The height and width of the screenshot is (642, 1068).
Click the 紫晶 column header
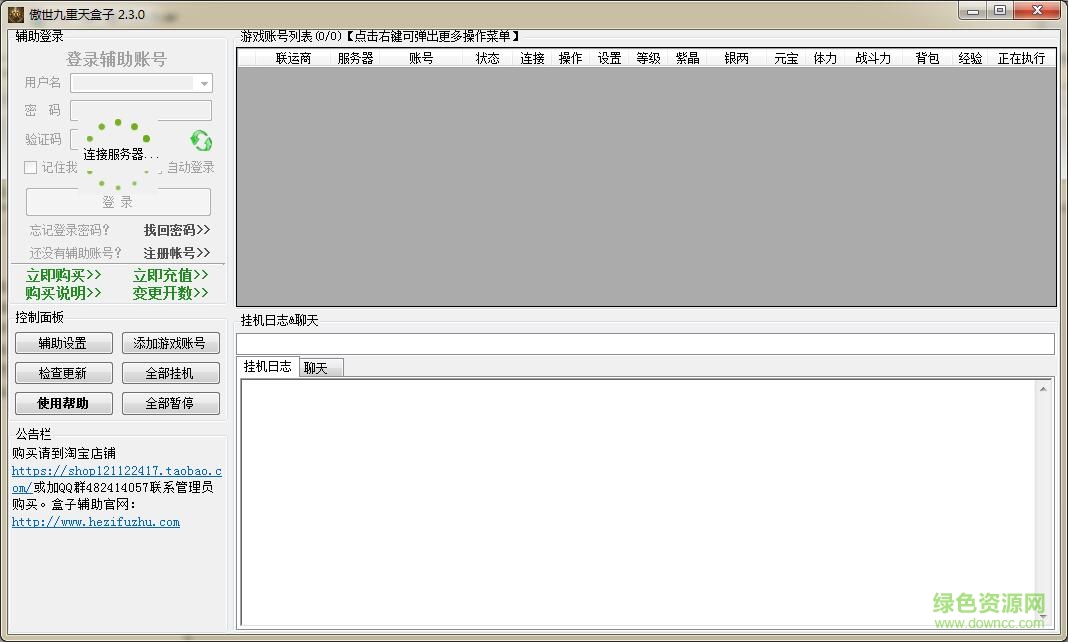click(x=687, y=59)
